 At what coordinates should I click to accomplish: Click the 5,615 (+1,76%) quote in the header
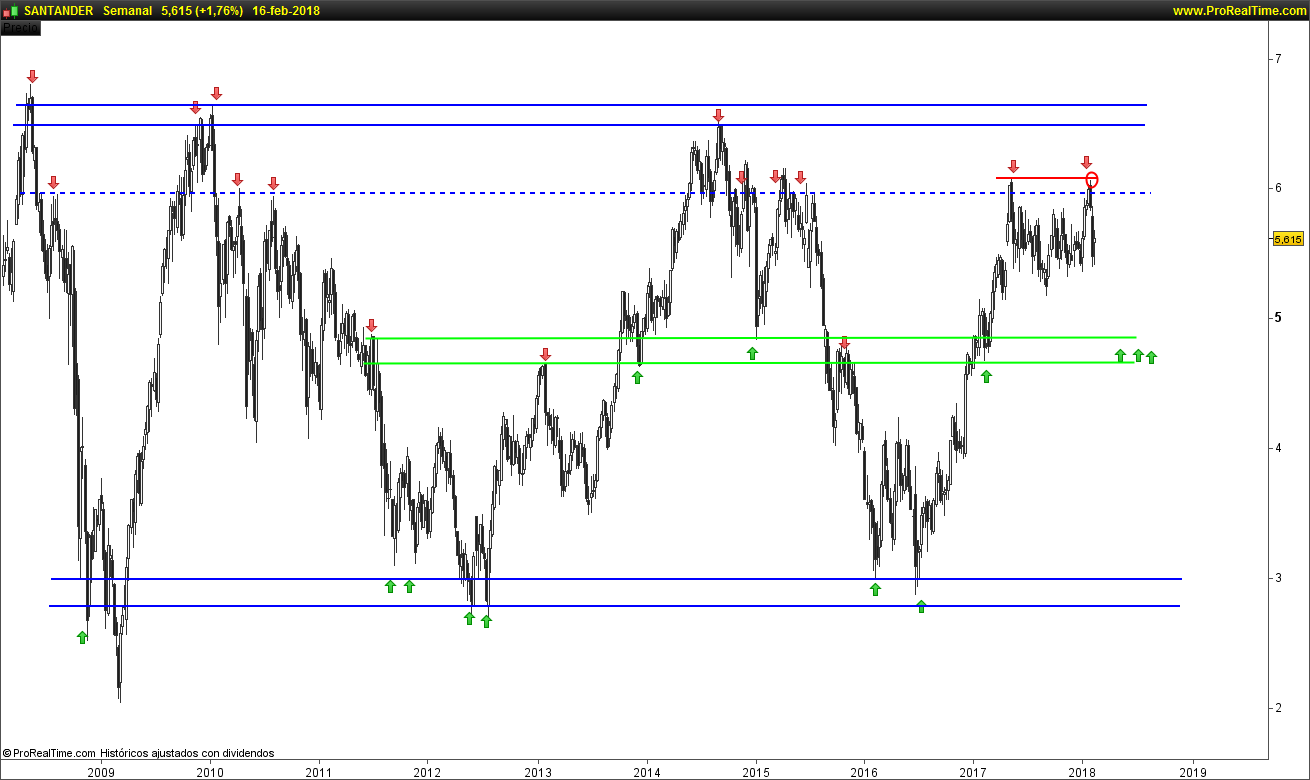coord(202,10)
